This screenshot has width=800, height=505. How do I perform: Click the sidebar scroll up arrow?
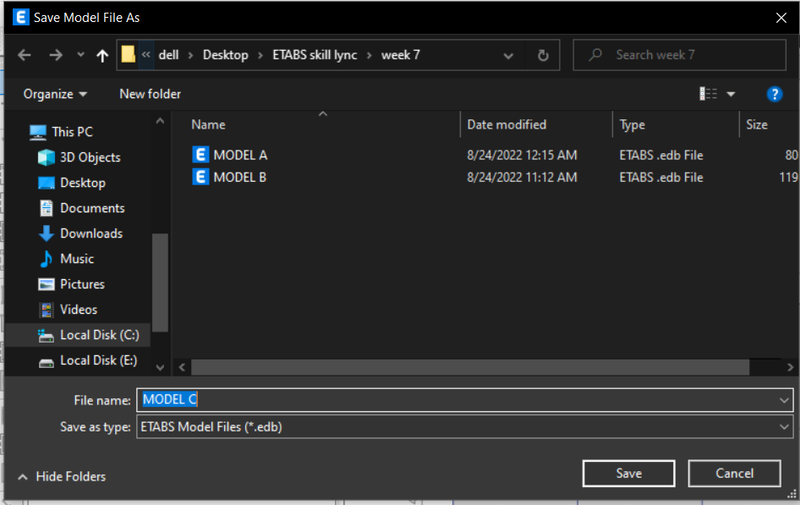[x=160, y=121]
